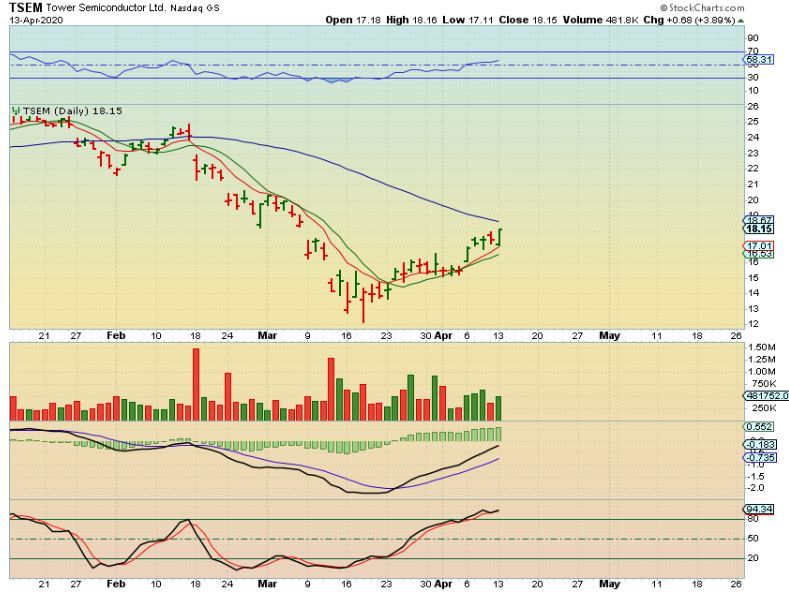Click the 18.67 moving average price tag
The width and height of the screenshot is (789, 597).
[759, 220]
